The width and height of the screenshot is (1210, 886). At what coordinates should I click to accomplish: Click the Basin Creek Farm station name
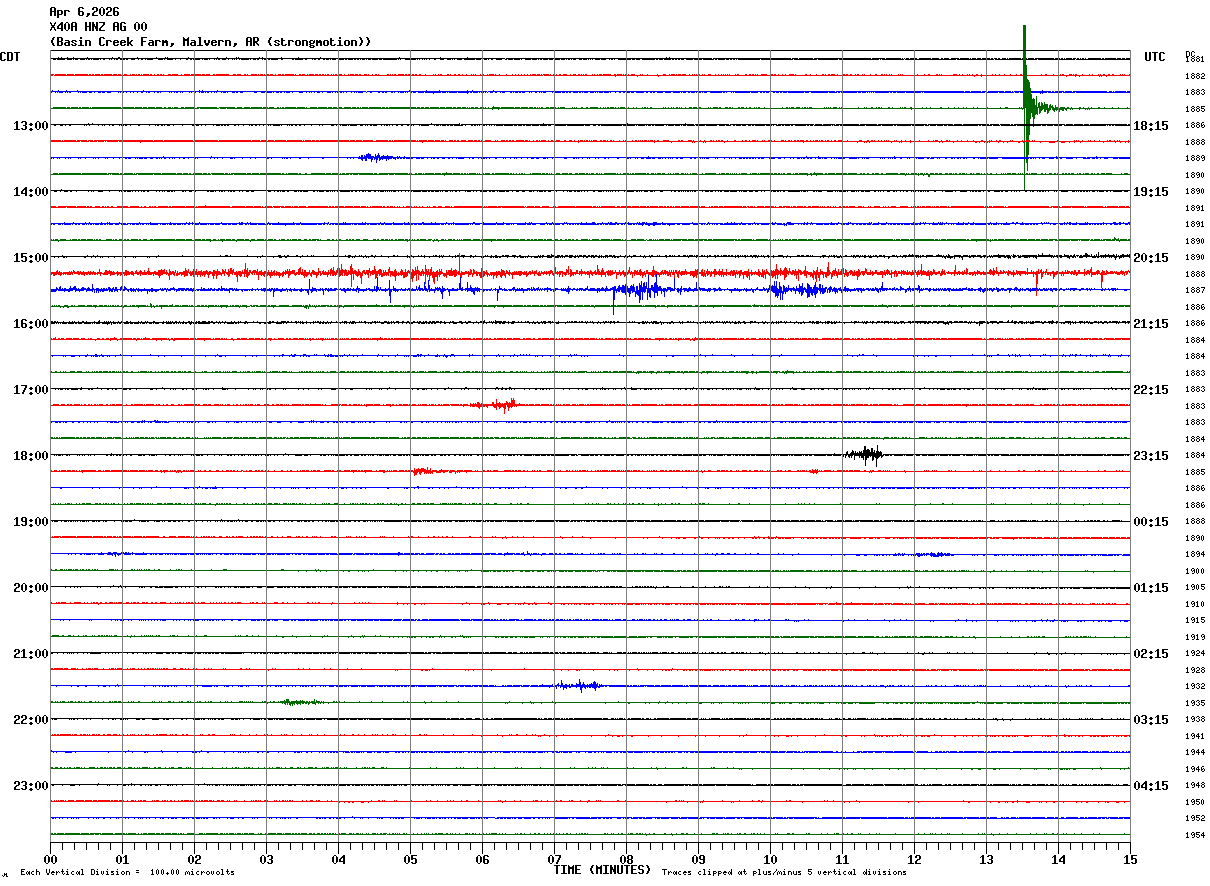(x=210, y=42)
